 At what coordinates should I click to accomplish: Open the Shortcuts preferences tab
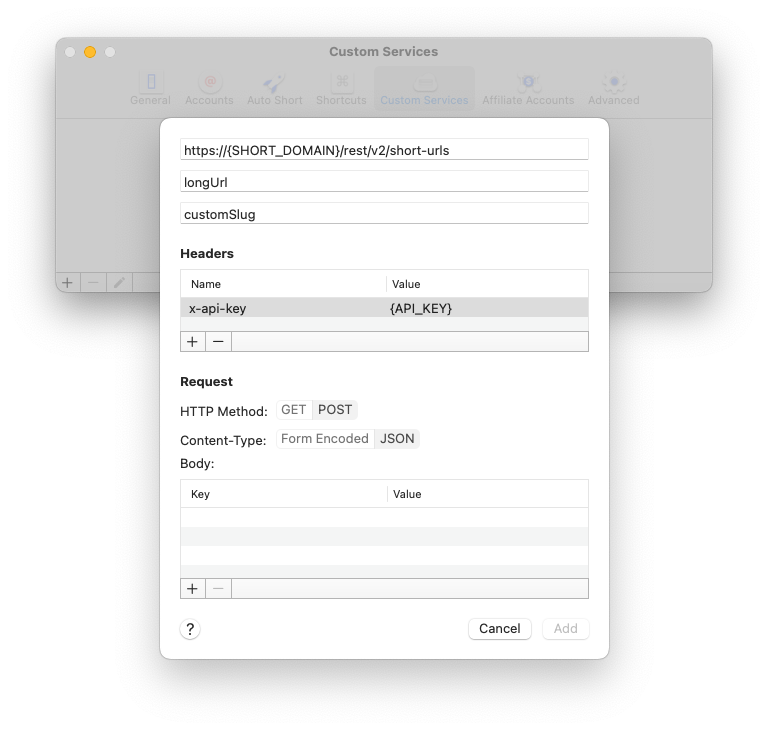point(341,89)
